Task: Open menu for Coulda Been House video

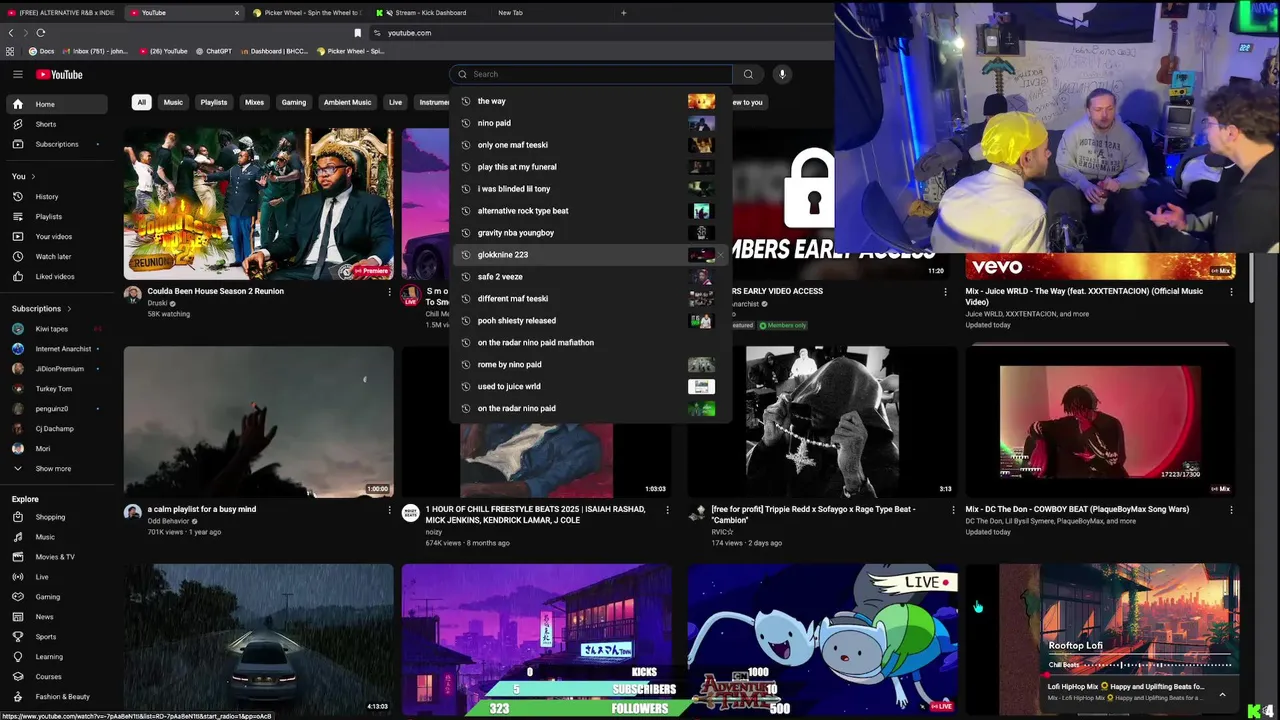Action: tap(390, 292)
